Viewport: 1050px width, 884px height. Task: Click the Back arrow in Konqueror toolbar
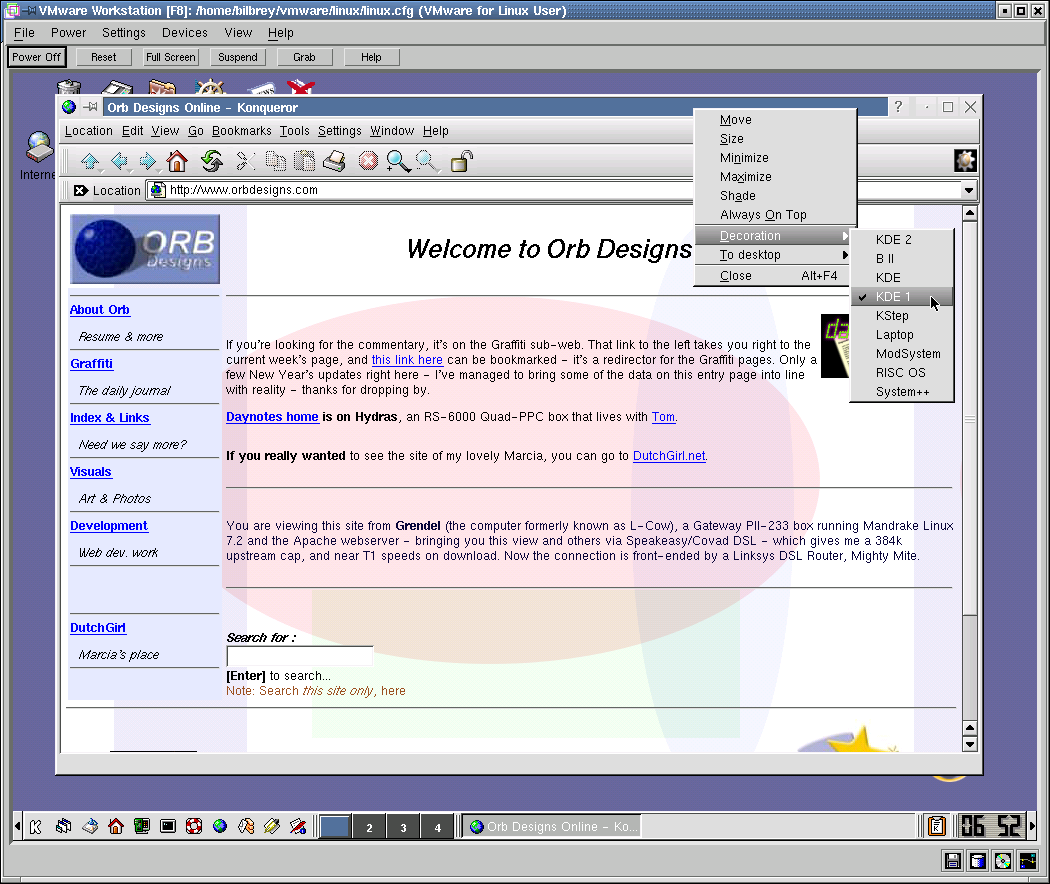click(x=119, y=161)
